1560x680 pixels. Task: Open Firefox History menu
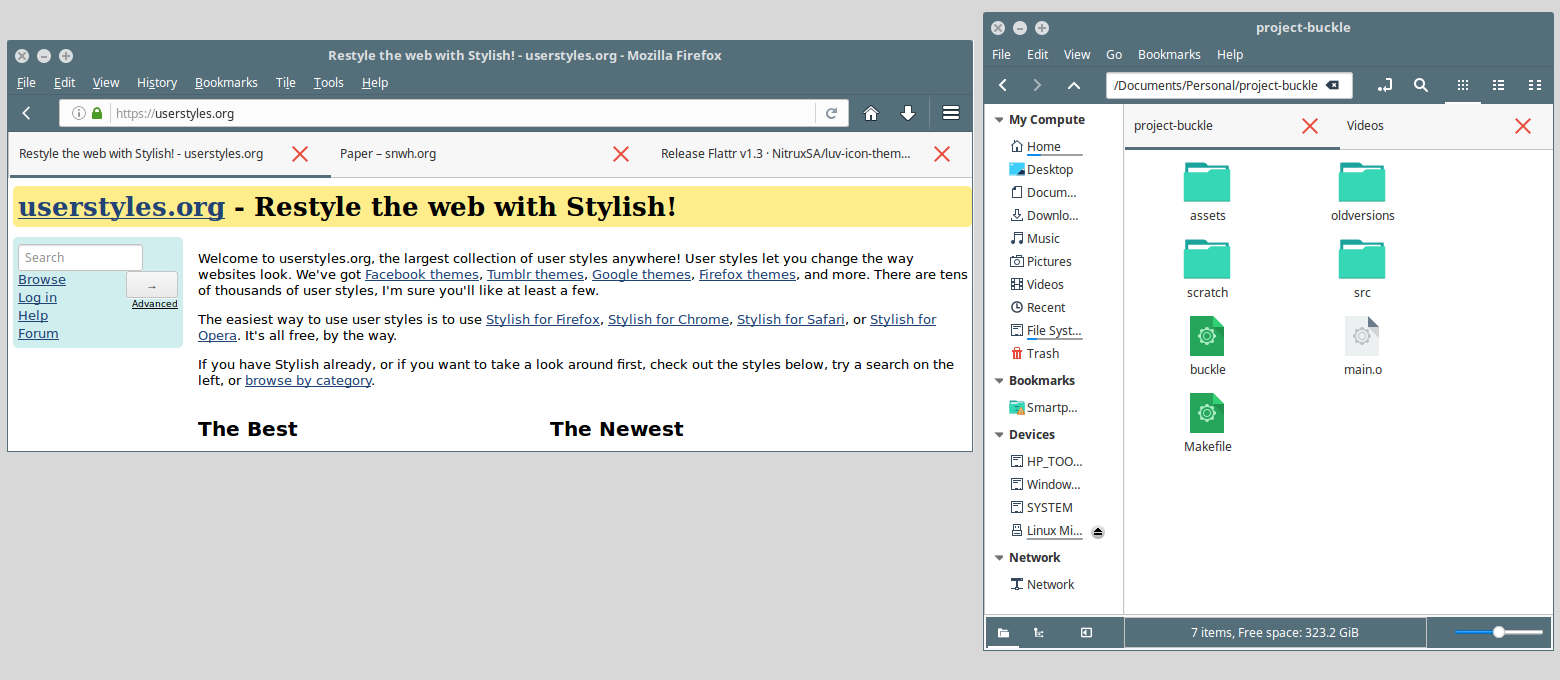tap(157, 83)
